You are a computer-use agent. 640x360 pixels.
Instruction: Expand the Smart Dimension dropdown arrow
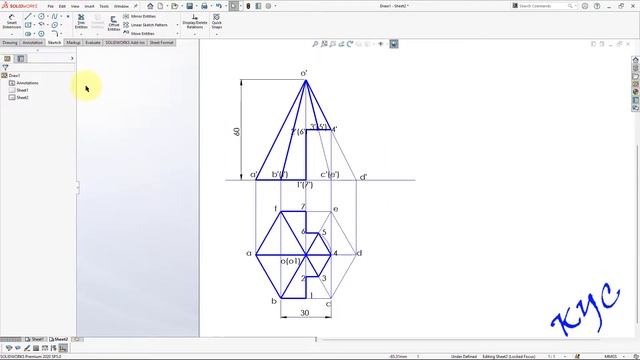[11, 34]
